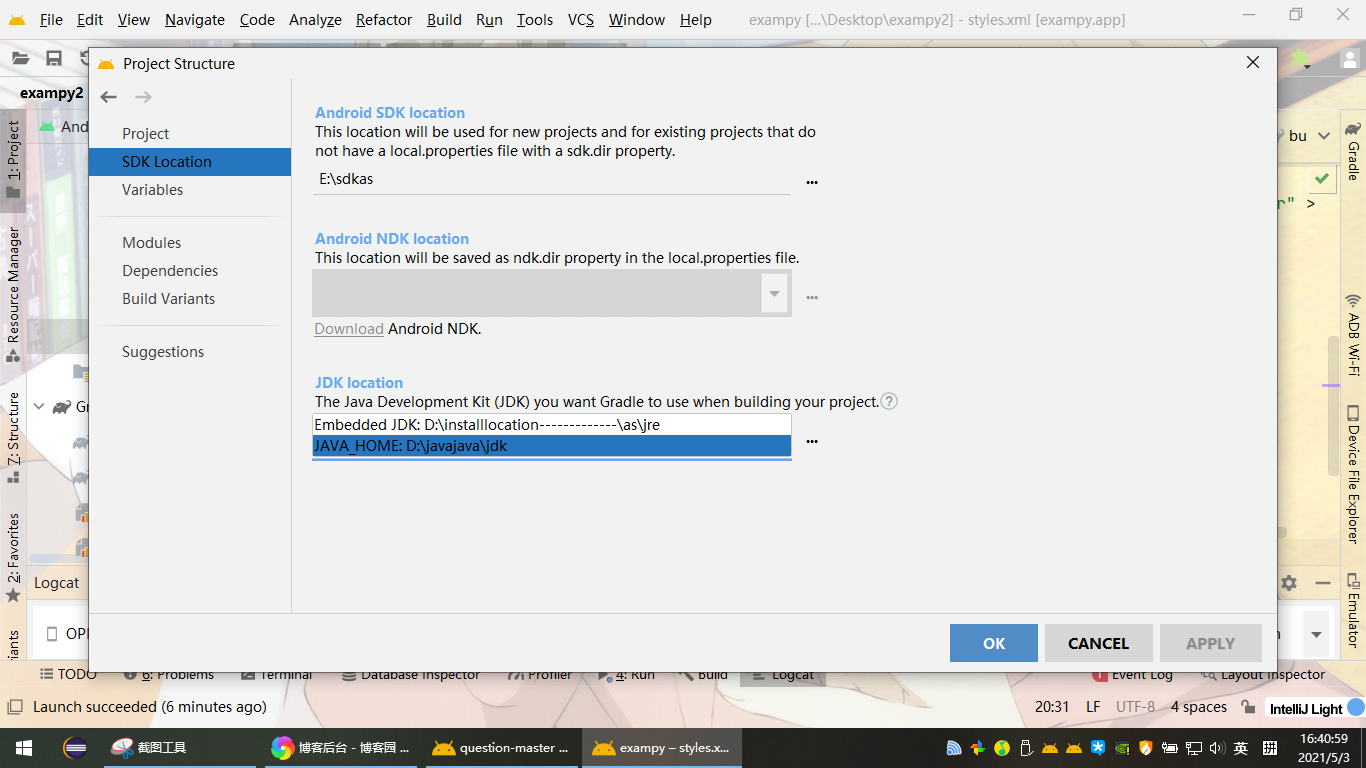This screenshot has width=1366, height=768.
Task: Close the Project Structure dialog
Action: click(x=1252, y=62)
